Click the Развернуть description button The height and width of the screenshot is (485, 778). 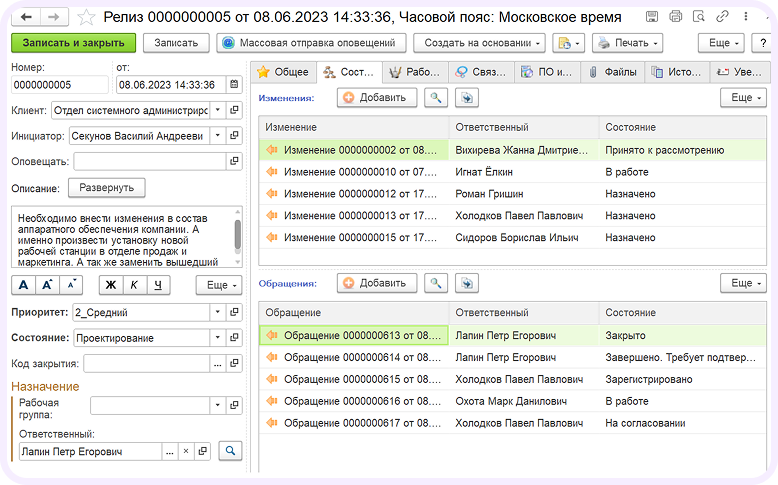tap(107, 188)
